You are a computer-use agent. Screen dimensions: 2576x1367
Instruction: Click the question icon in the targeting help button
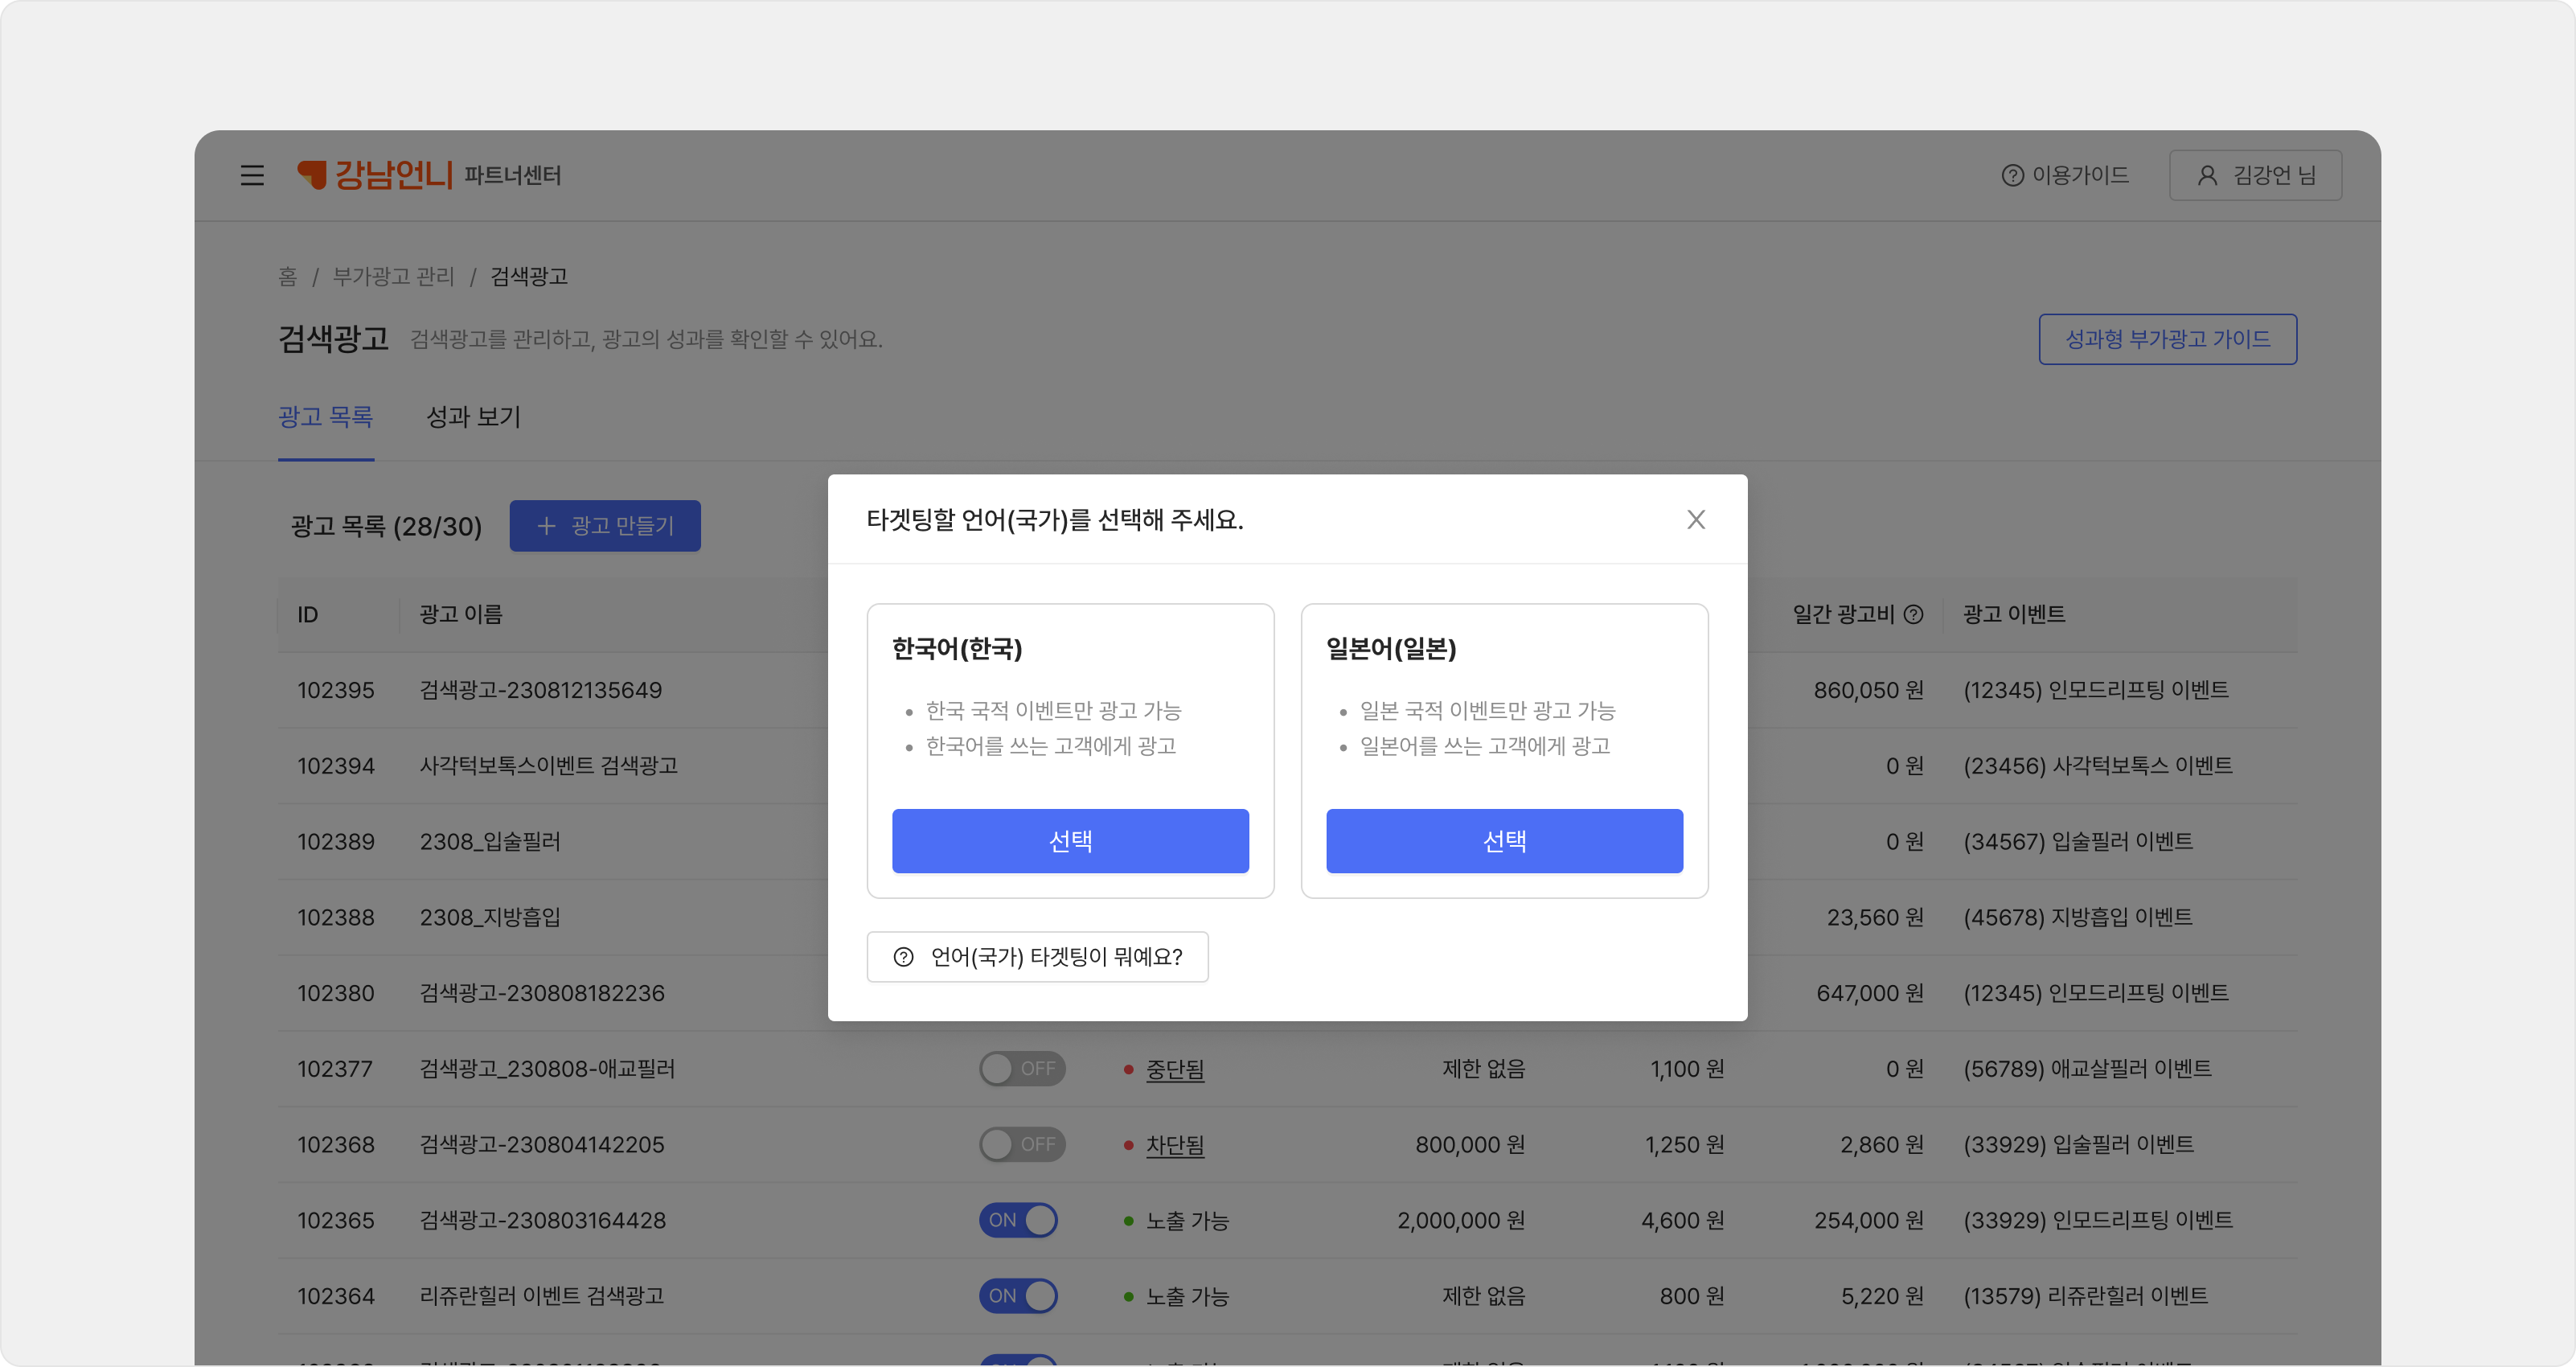click(x=903, y=957)
